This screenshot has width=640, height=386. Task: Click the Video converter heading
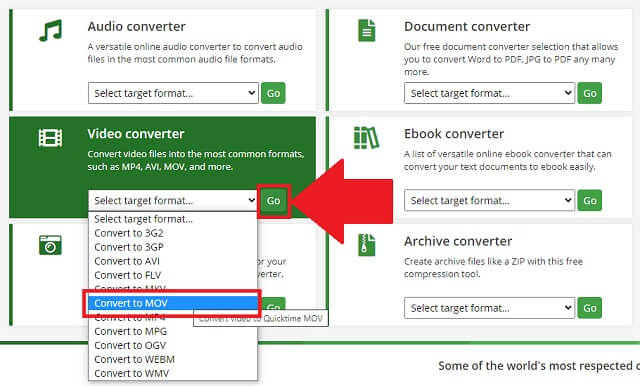click(x=136, y=134)
